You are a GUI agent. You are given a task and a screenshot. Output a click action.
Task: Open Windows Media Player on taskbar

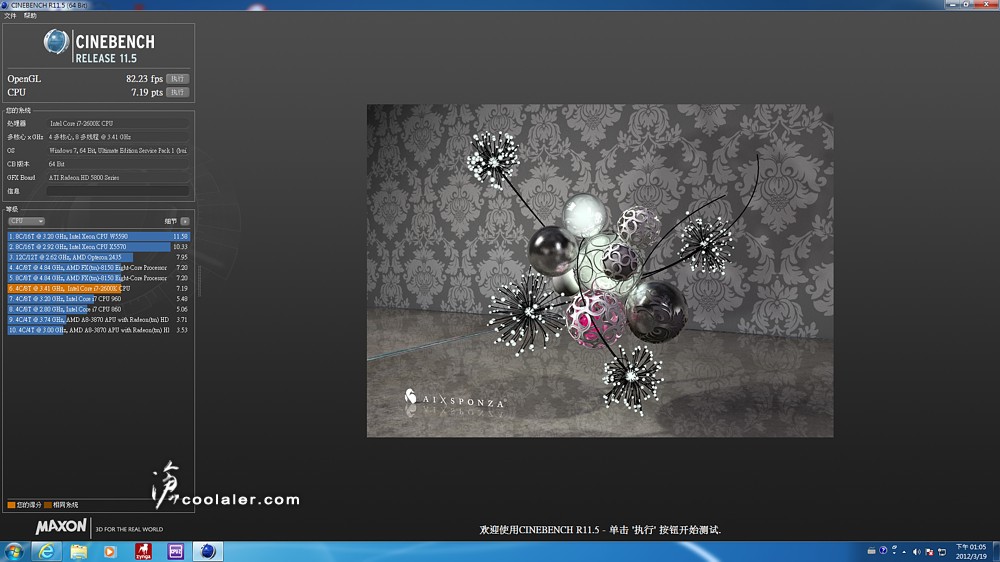click(110, 551)
